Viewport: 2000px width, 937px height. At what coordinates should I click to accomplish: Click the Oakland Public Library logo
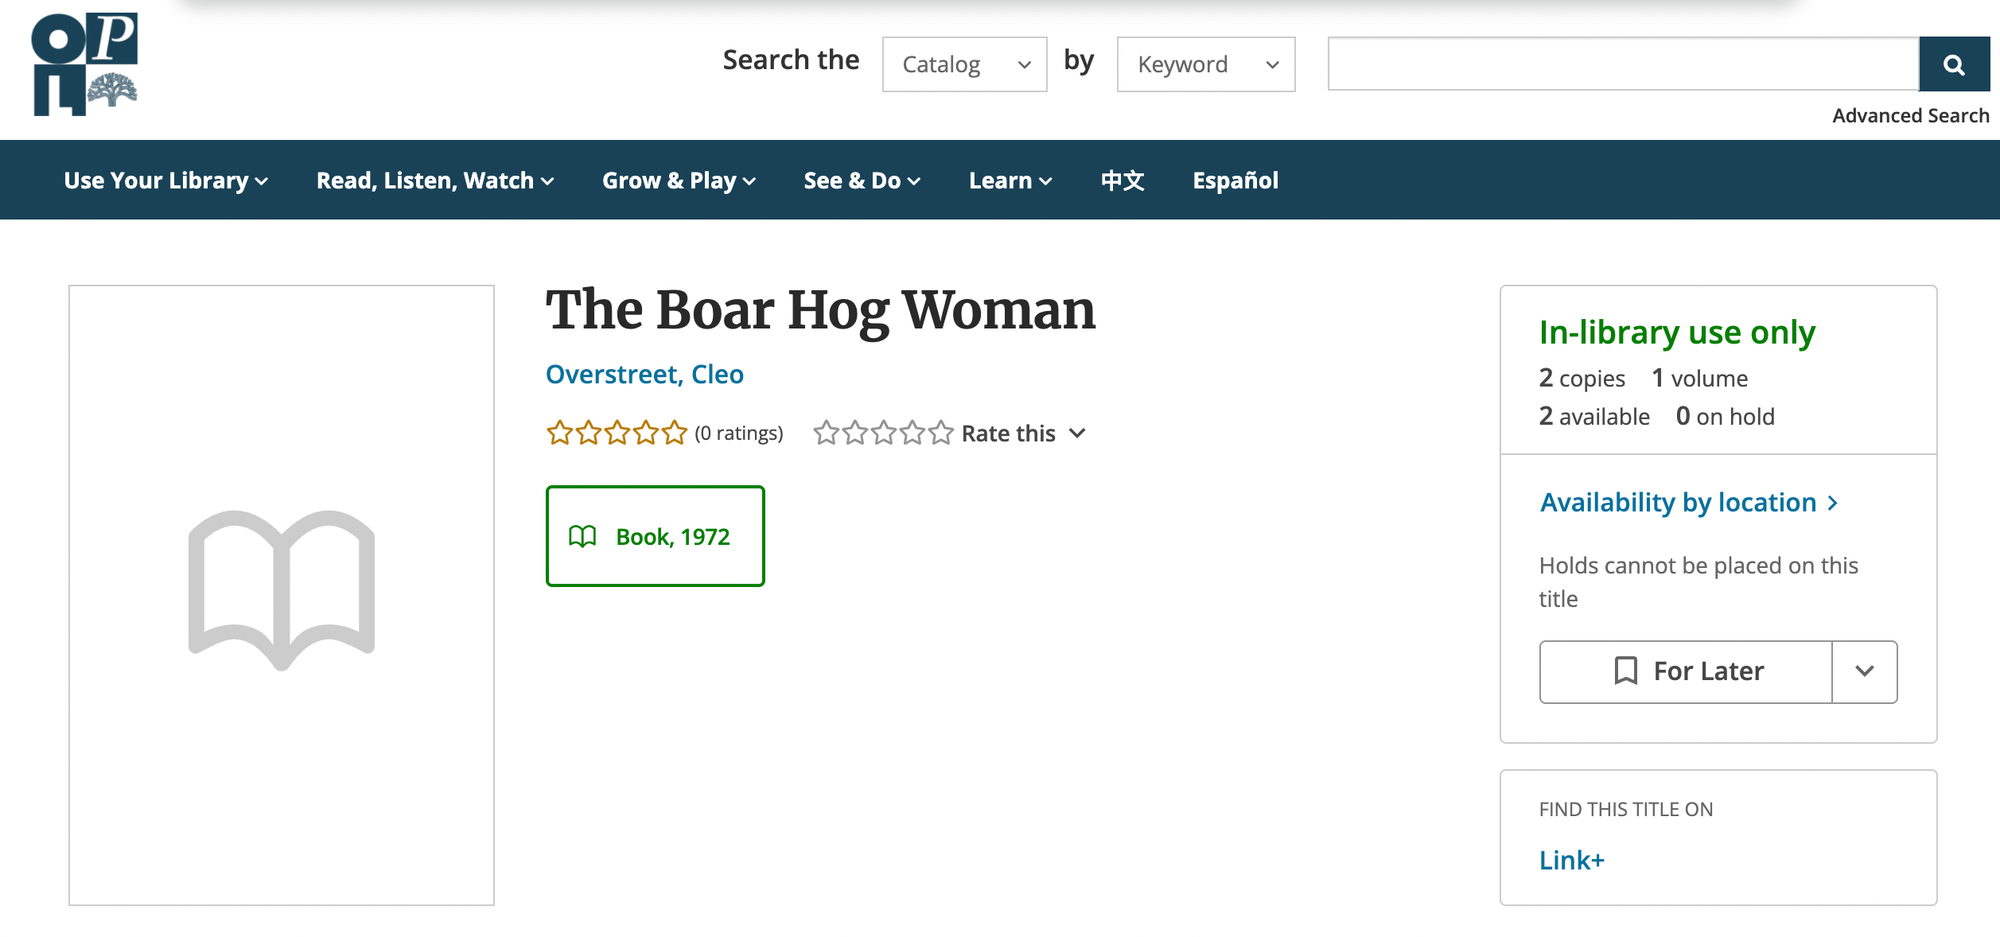click(x=85, y=64)
